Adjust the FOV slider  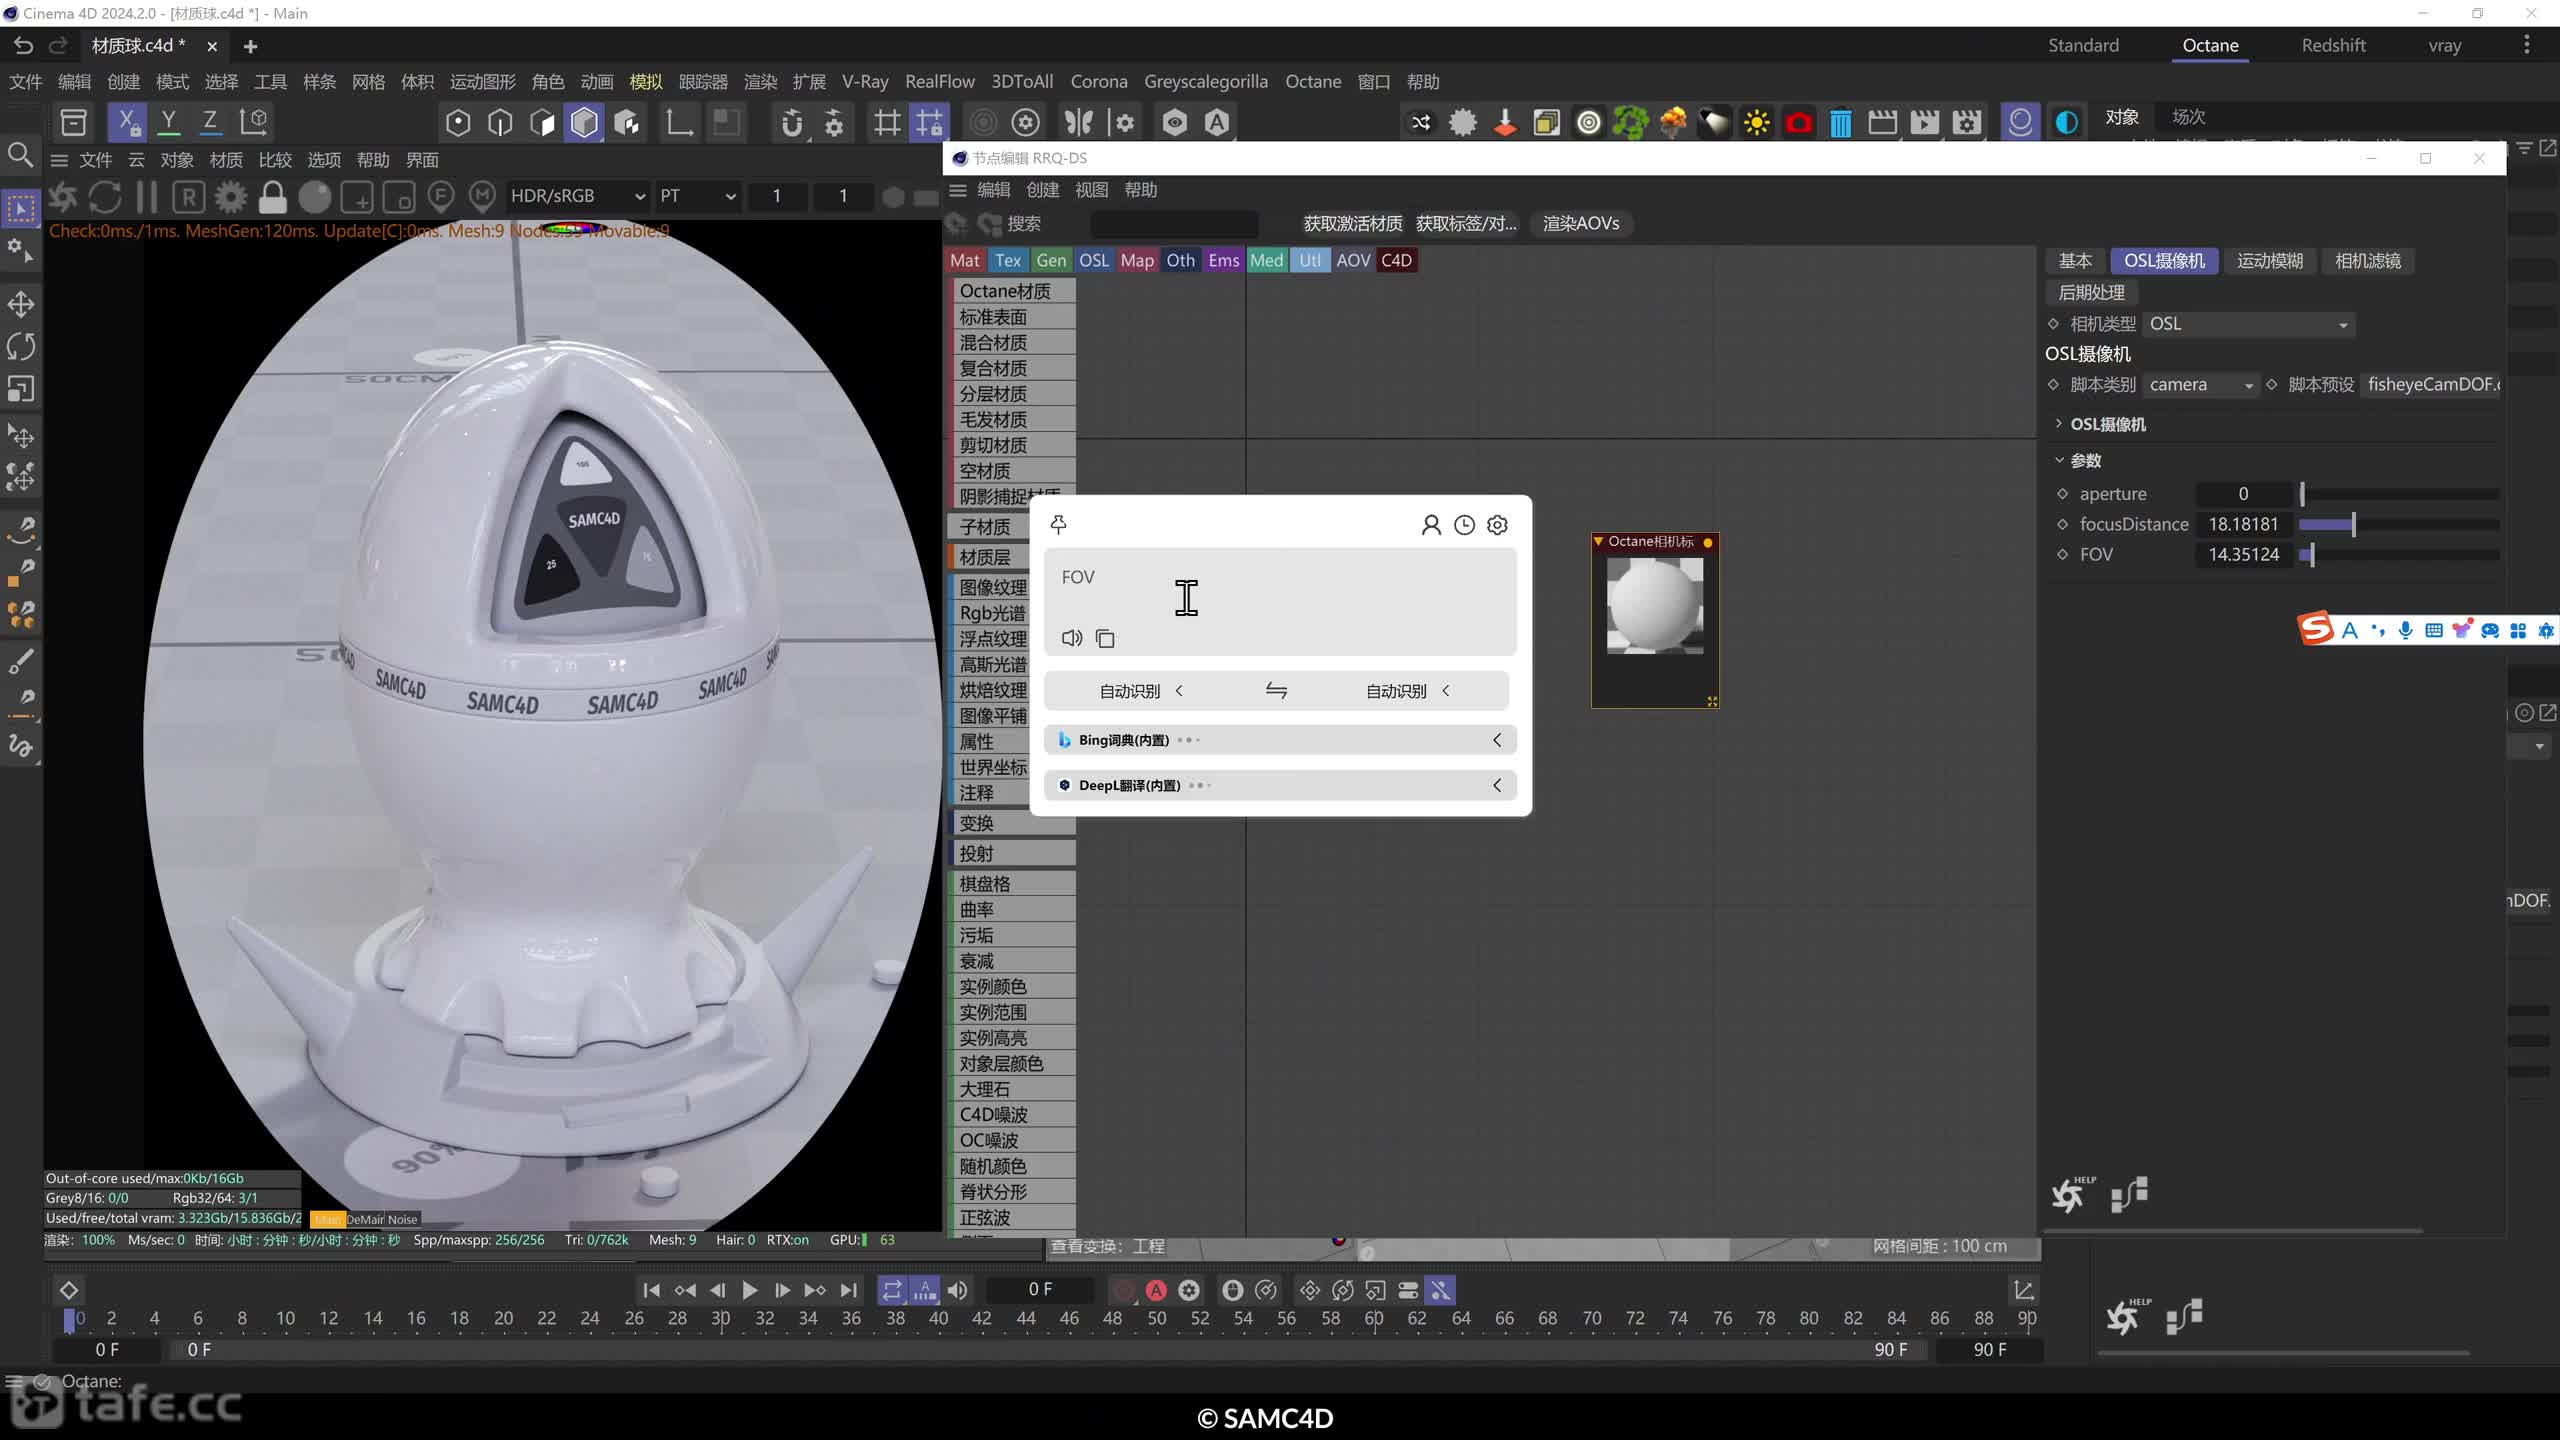pos(2399,554)
